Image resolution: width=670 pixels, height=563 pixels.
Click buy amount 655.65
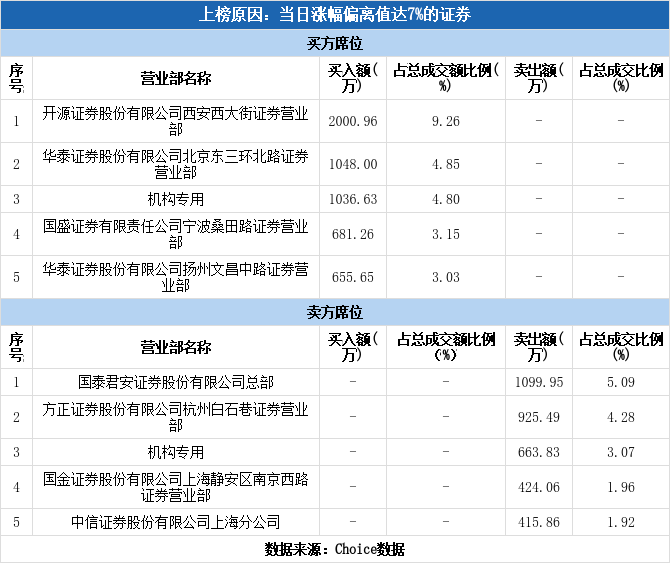pyautogui.click(x=353, y=277)
